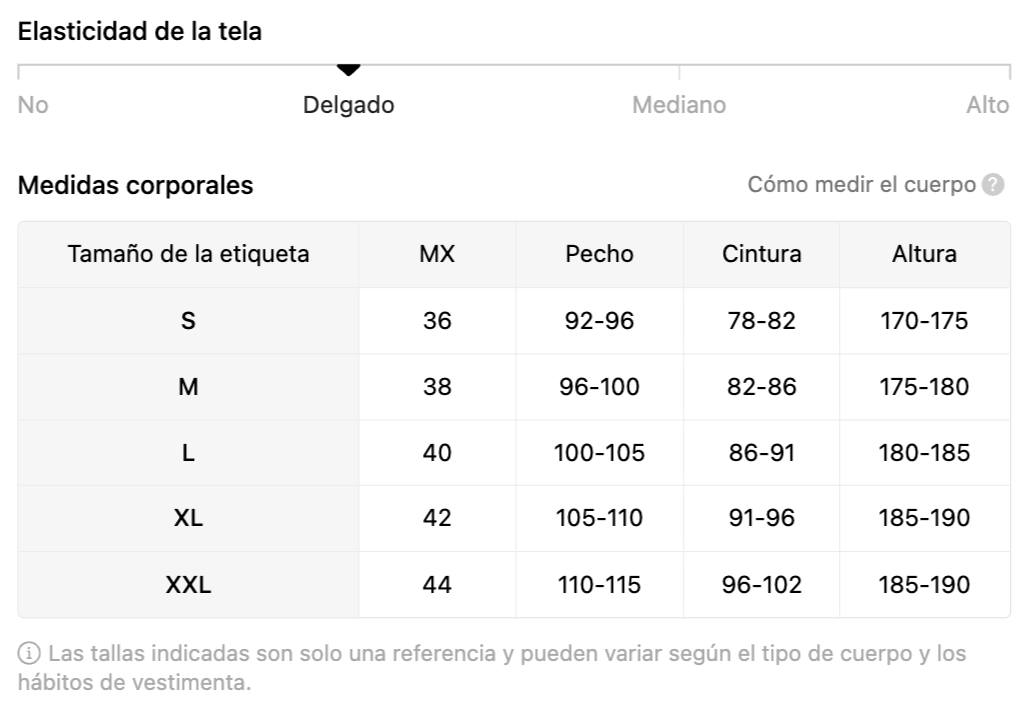This screenshot has width=1030, height=708.
Task: Select the Alto elasticity label
Action: coord(987,105)
